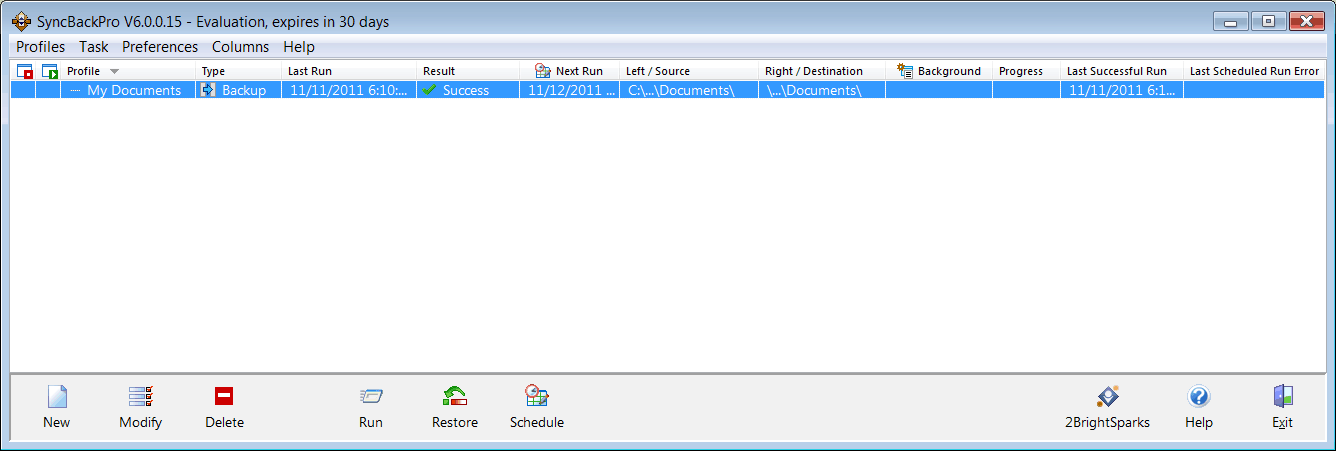Screen dimensions: 1336x451
Task: Click the Restore icon
Action: [455, 397]
